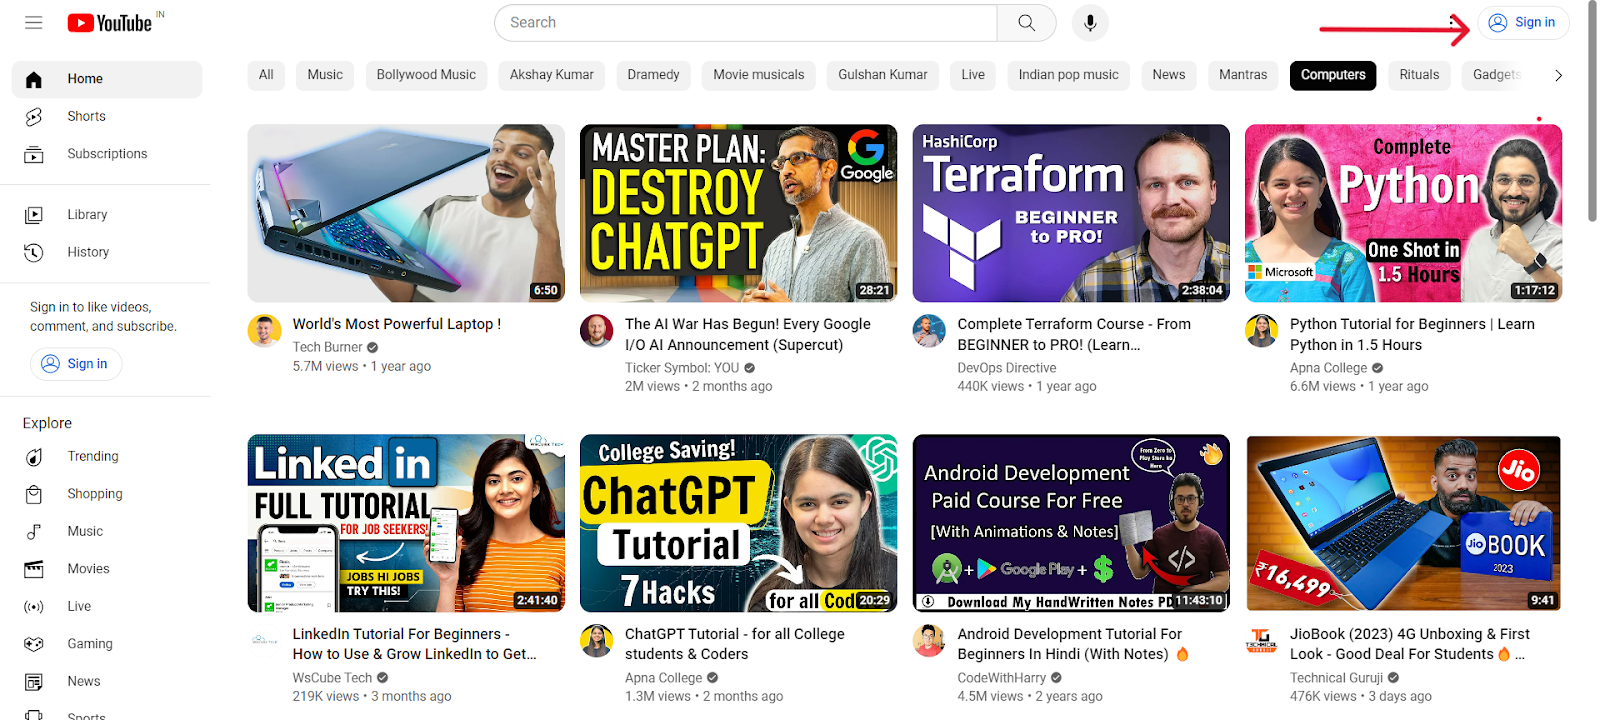Play the World's Most Powerful Laptop thumbnail

(406, 213)
